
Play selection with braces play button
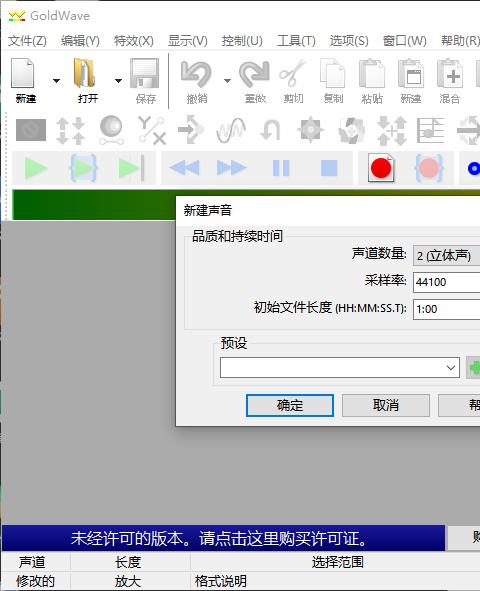tap(84, 168)
